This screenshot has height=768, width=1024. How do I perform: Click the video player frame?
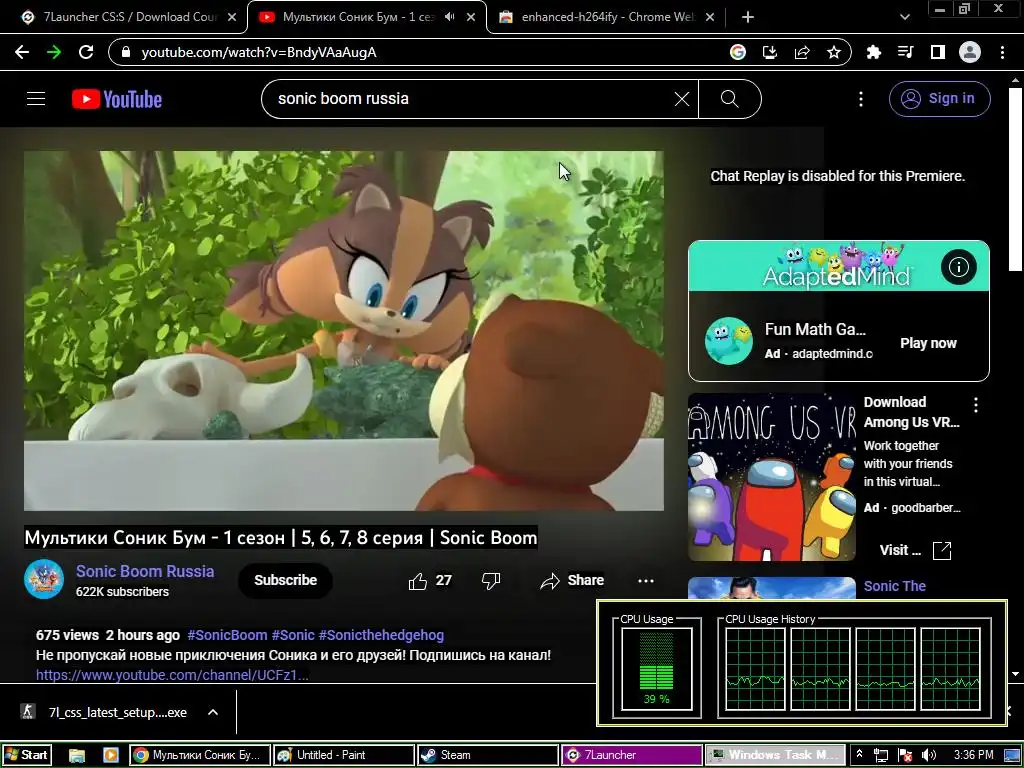pyautogui.click(x=344, y=330)
